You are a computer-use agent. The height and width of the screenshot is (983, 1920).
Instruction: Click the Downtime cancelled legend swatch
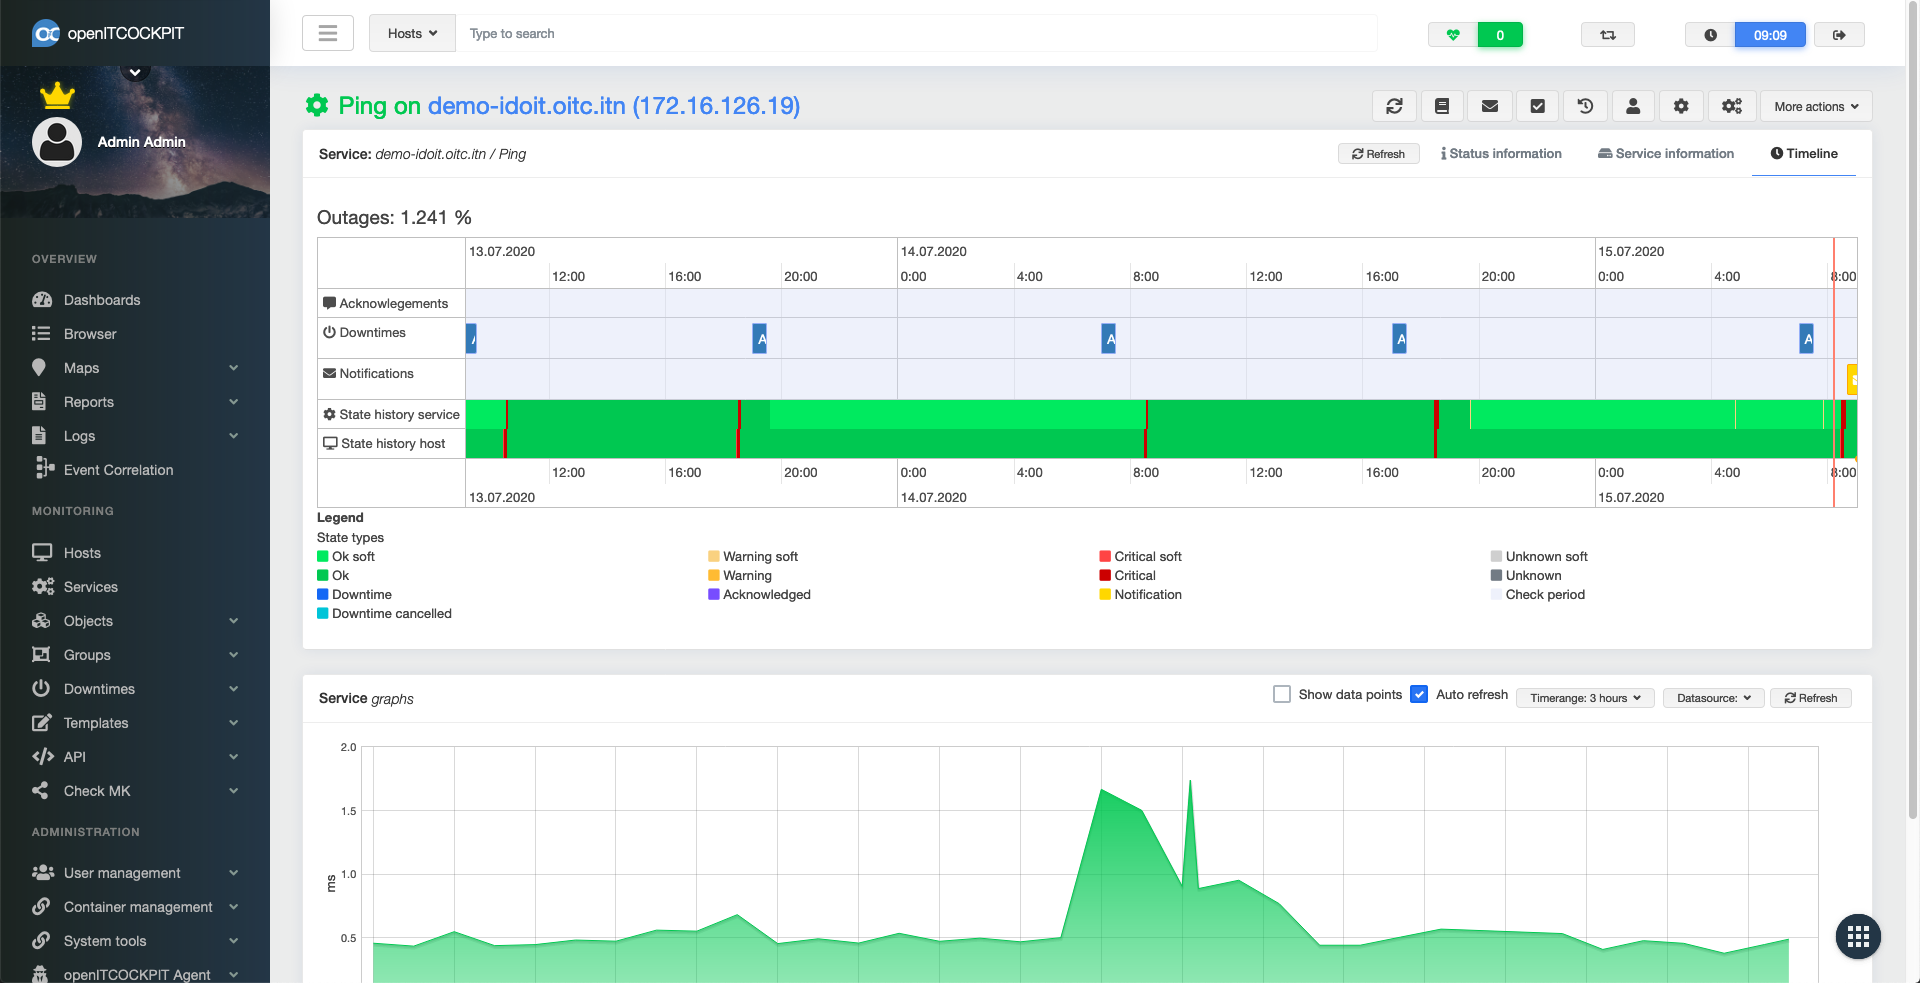point(323,613)
